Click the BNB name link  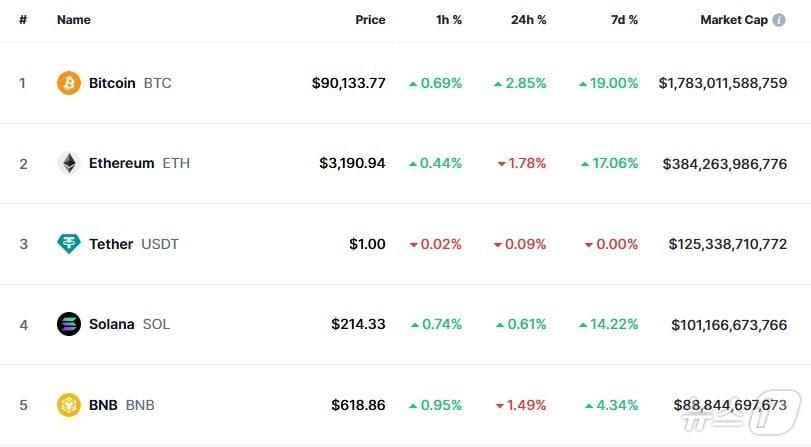(x=103, y=405)
